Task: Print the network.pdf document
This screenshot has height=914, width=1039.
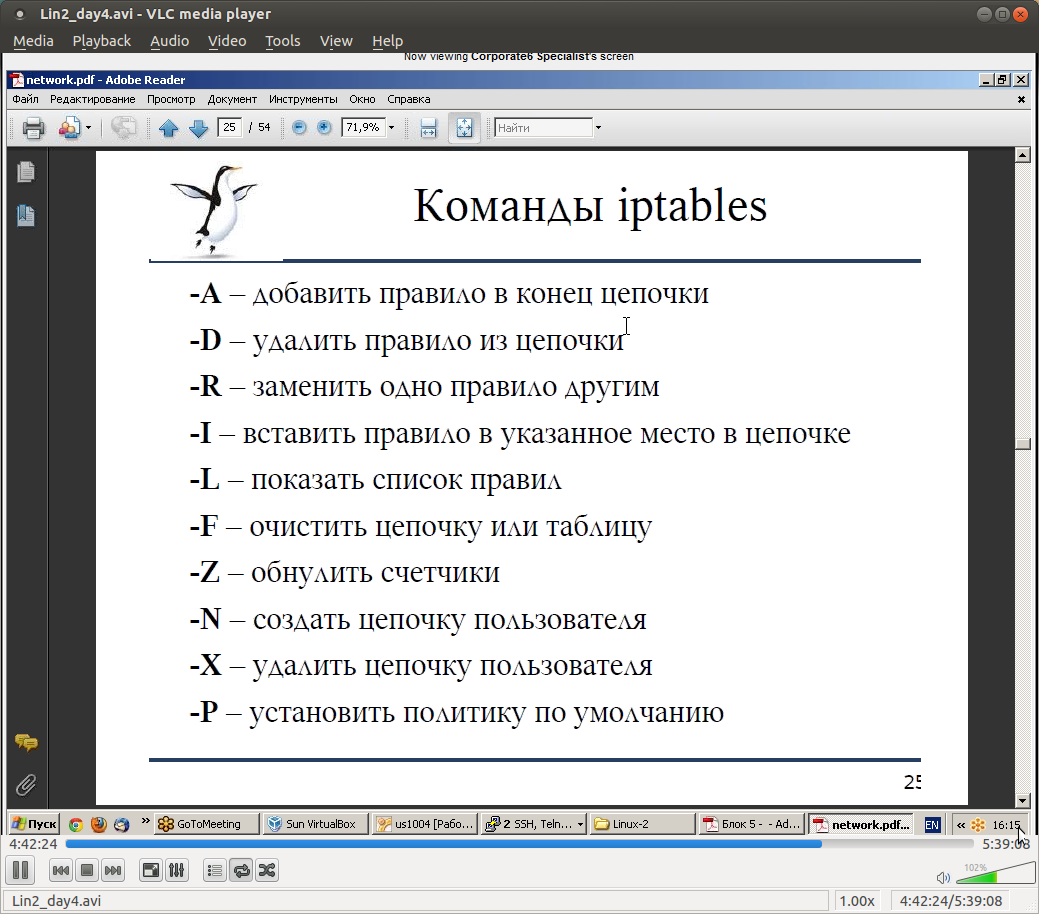Action: 31,127
